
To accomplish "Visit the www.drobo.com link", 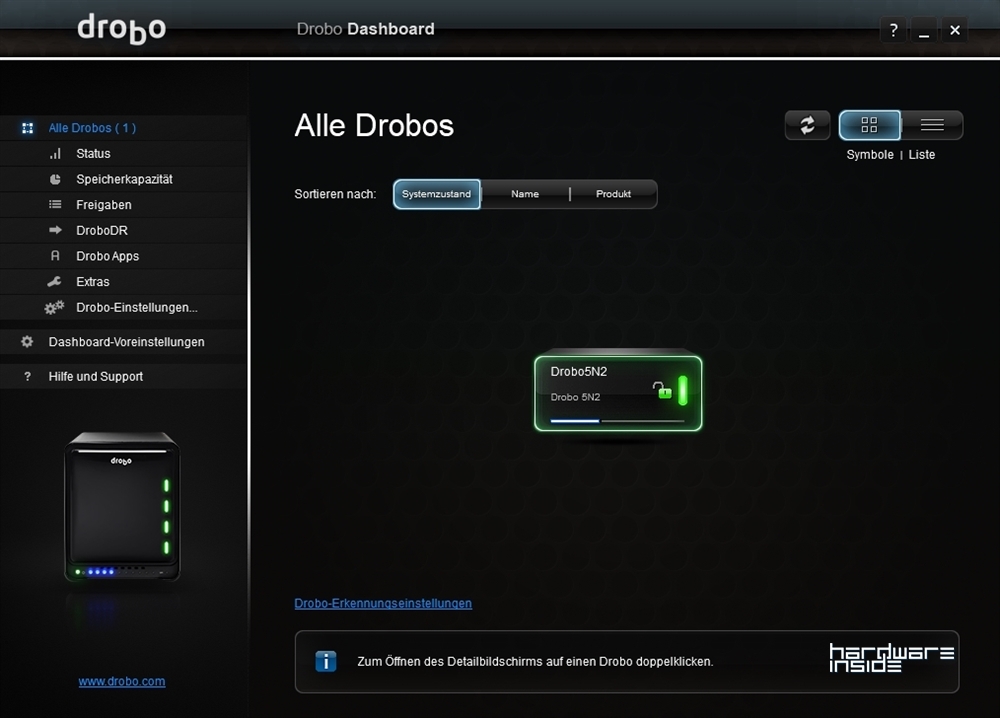I will tap(122, 681).
